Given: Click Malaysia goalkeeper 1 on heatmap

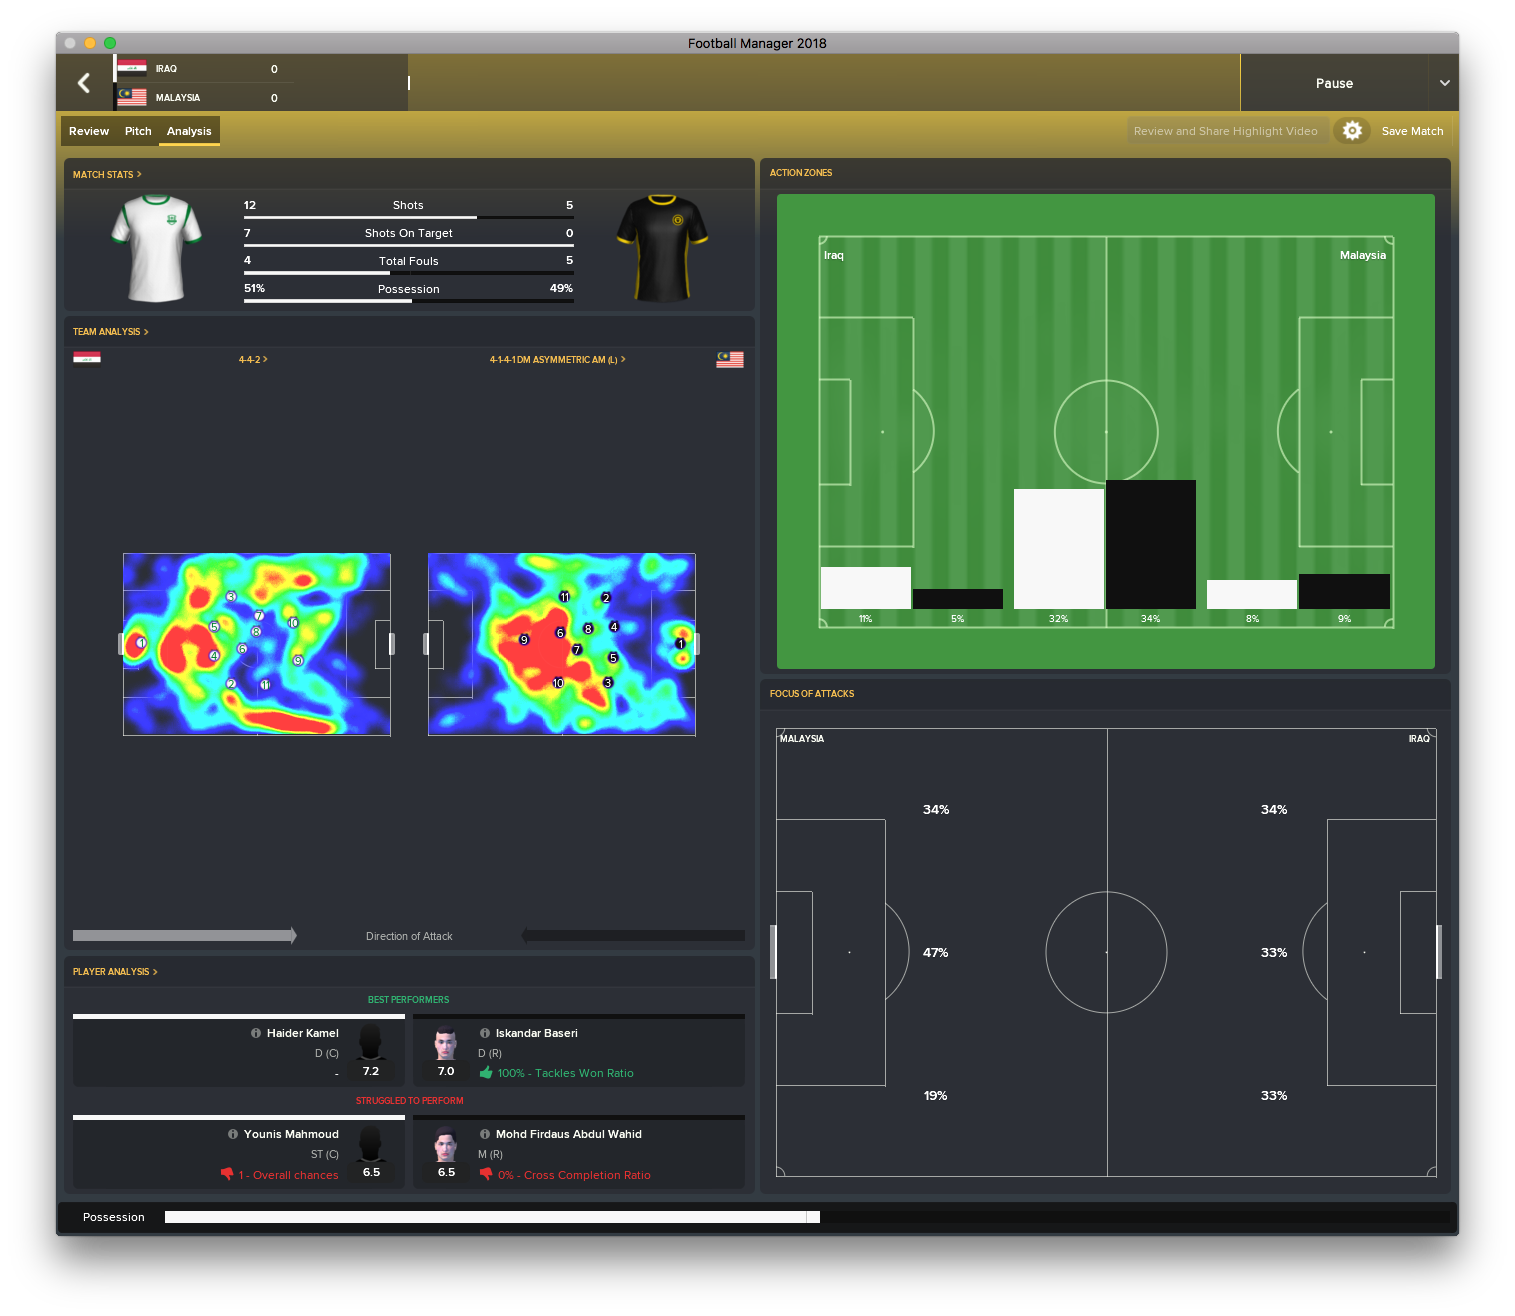Looking at the screenshot, I should click(x=681, y=643).
